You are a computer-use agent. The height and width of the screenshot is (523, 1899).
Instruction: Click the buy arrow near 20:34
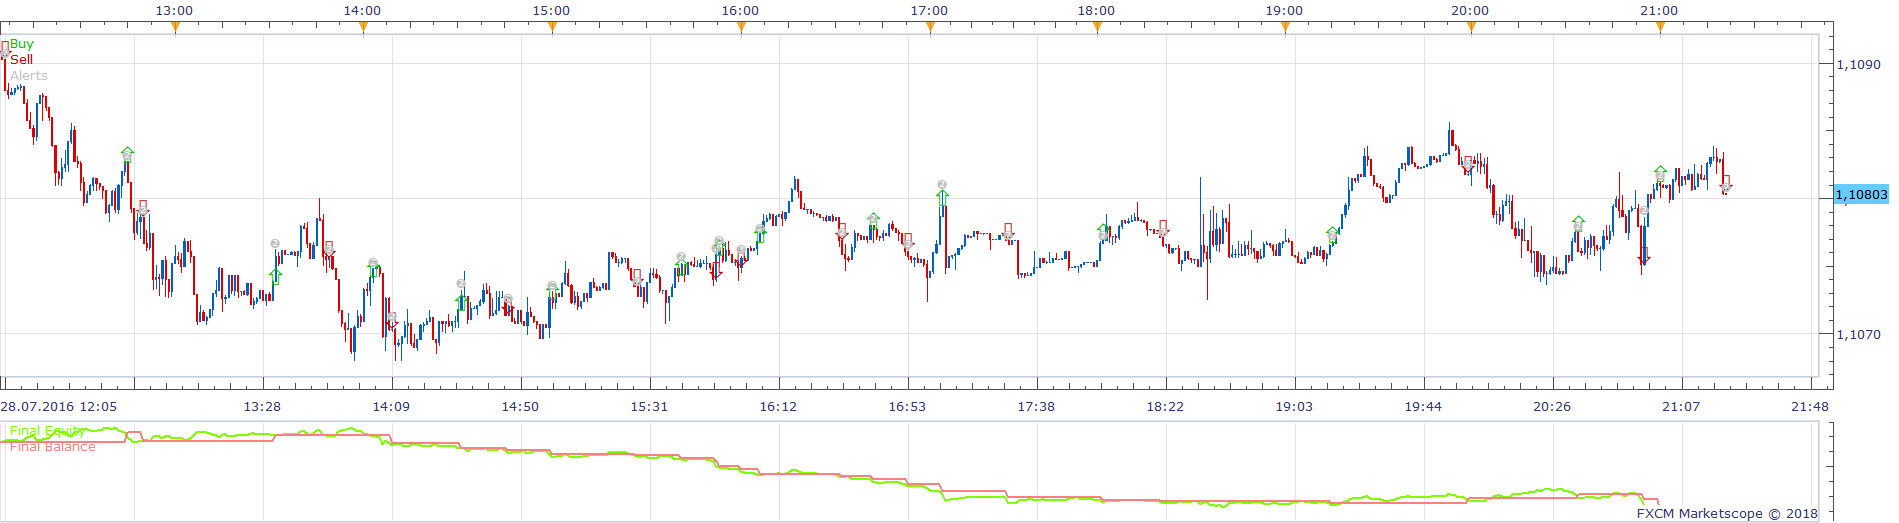[1578, 223]
